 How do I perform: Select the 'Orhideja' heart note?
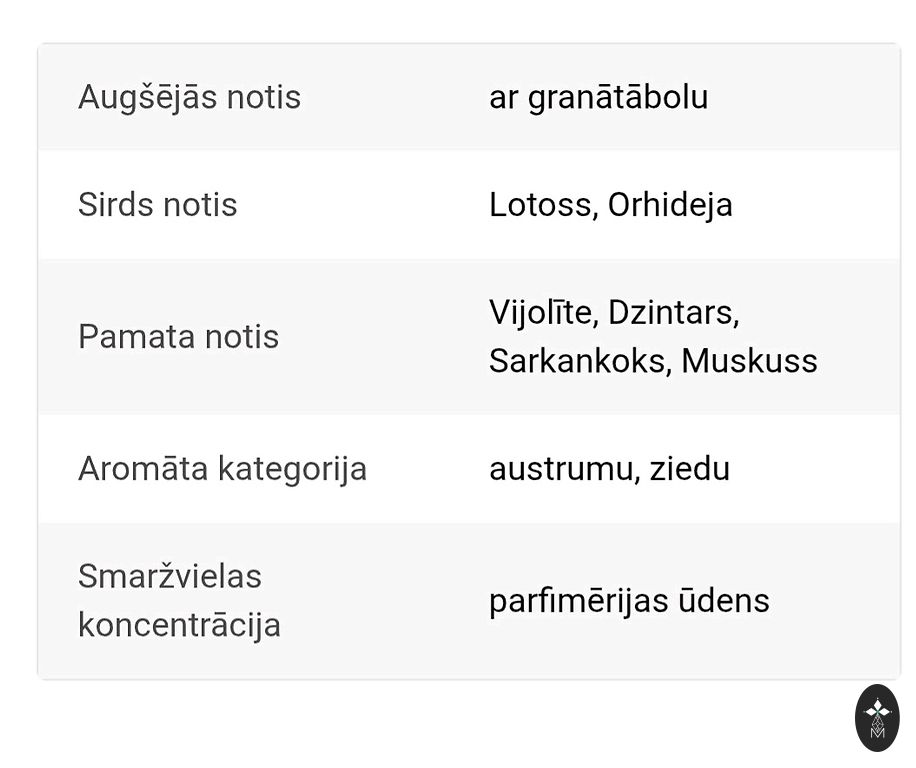(670, 204)
